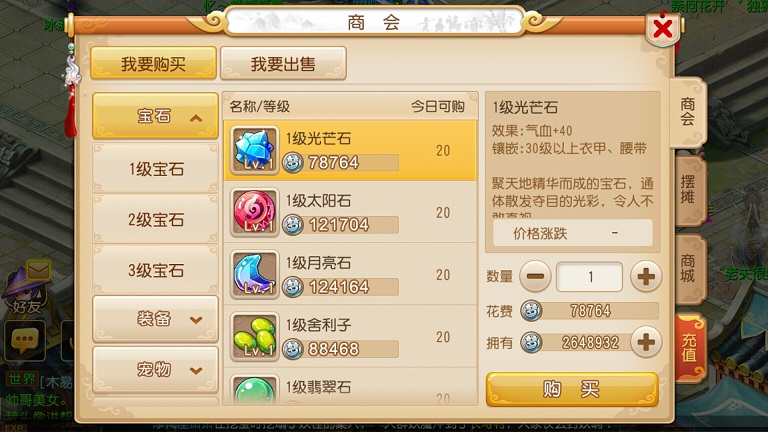Open the 商城 side tab
This screenshot has width=768, height=432.
coord(689,268)
